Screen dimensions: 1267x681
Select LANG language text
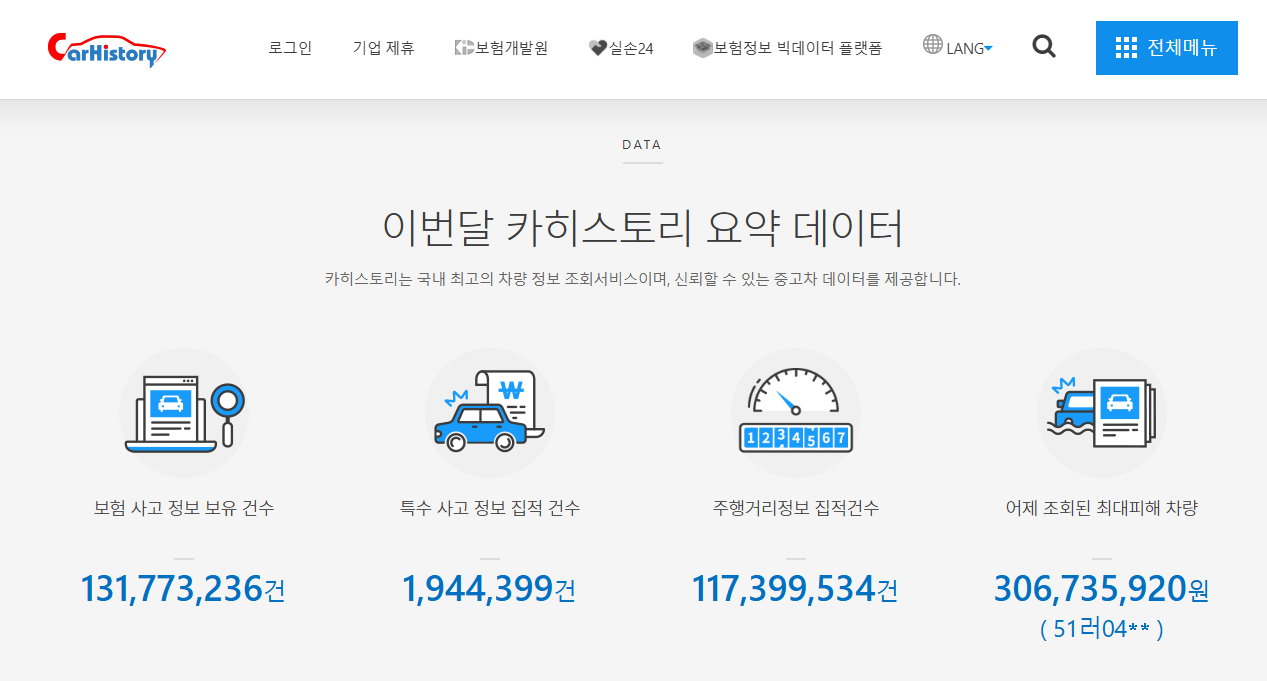[x=965, y=49]
